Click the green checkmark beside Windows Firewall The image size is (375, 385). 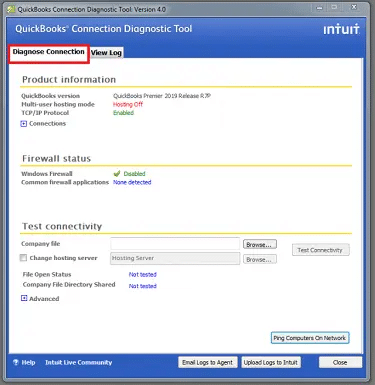pos(117,173)
